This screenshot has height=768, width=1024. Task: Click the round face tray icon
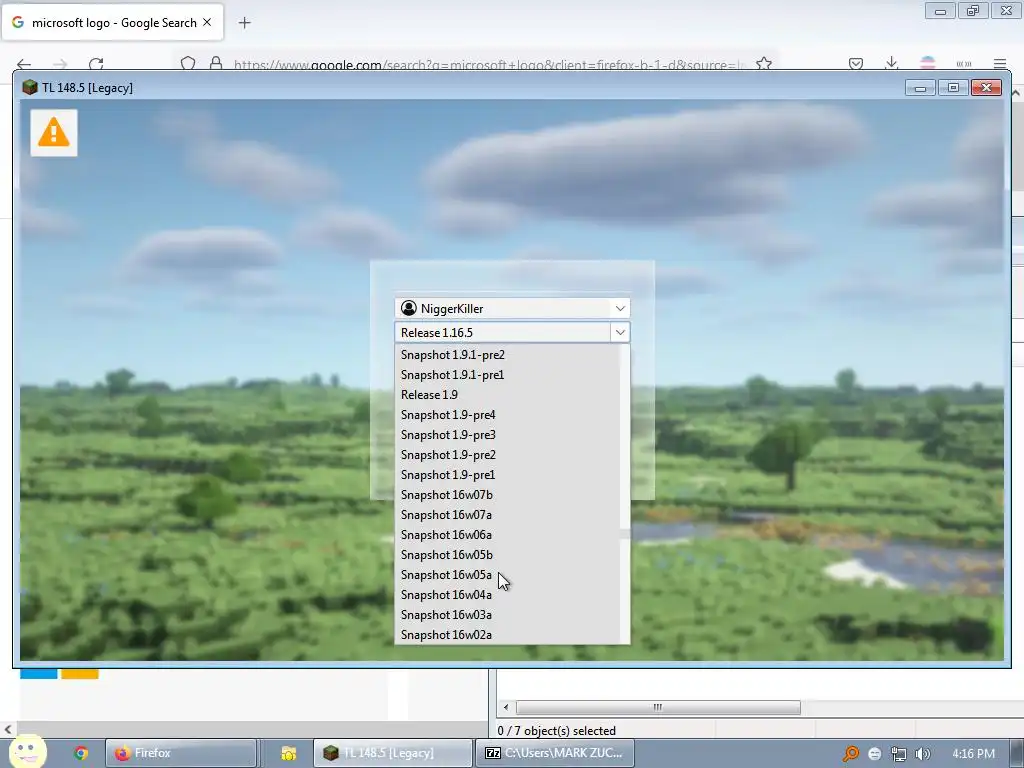point(874,754)
